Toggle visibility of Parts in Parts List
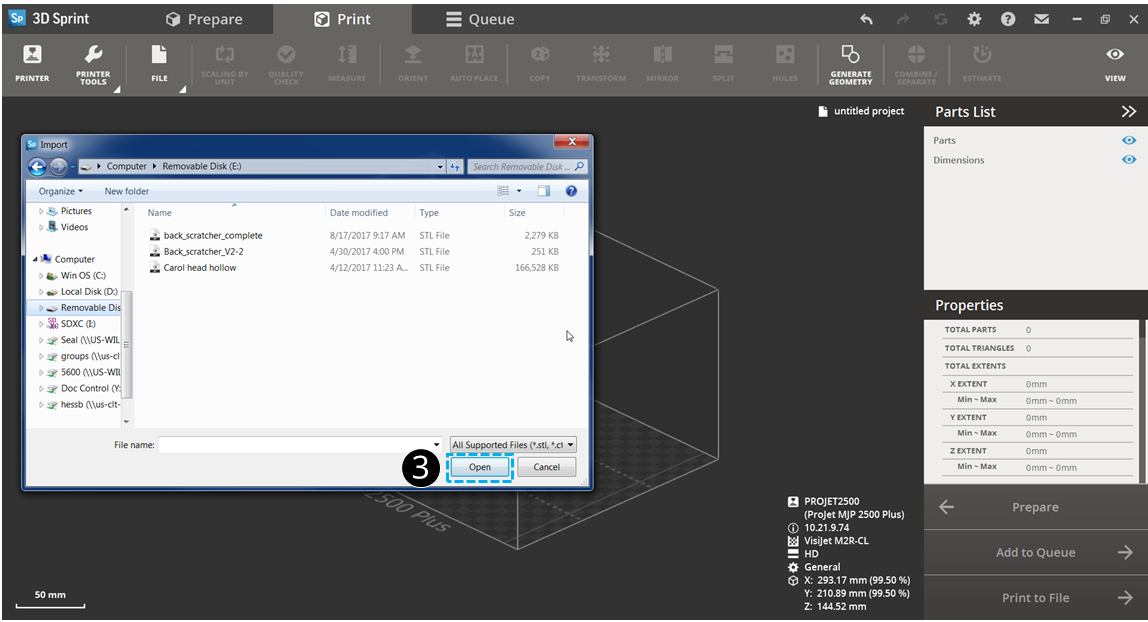The width and height of the screenshot is (1148, 622). [1130, 140]
